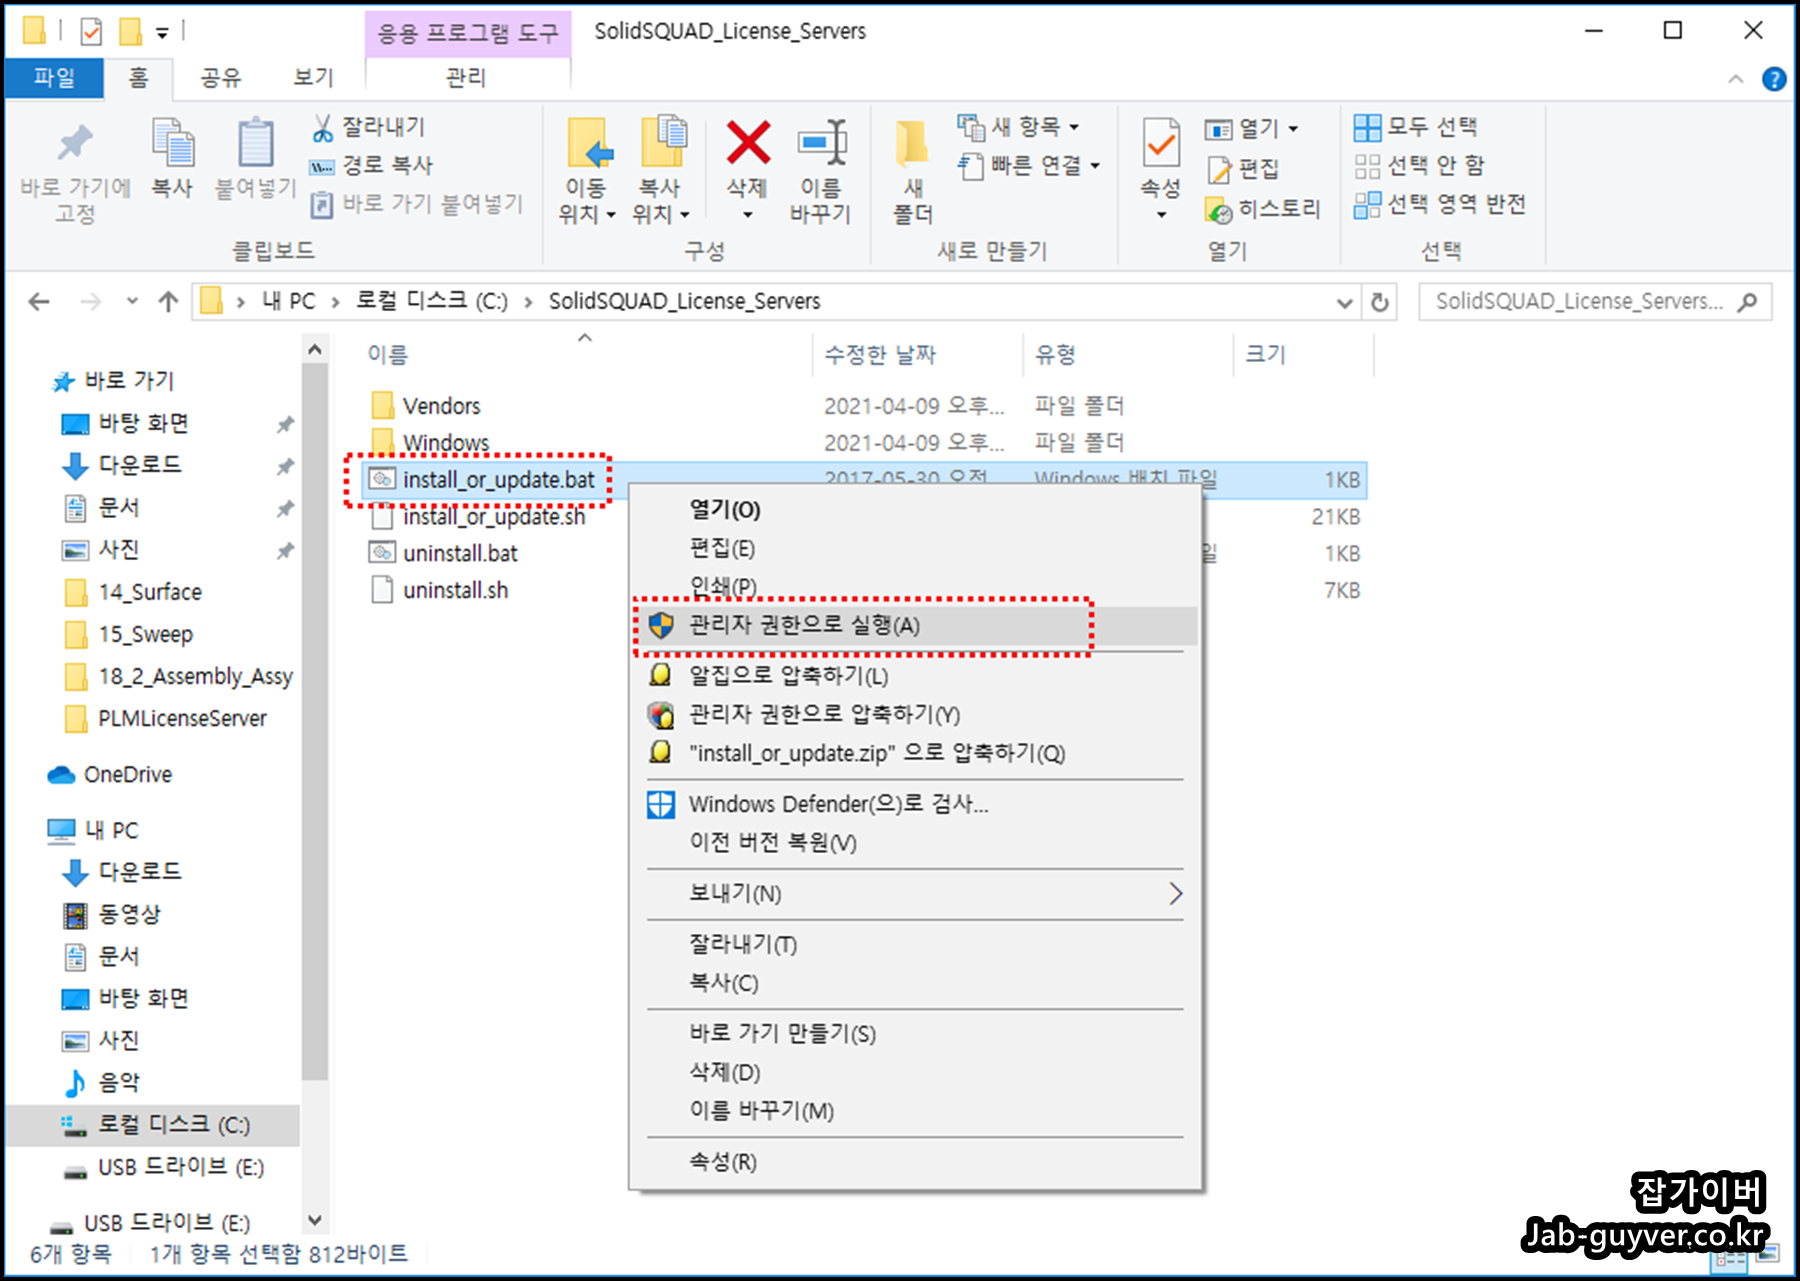Choose 열기(O) in context menu
Screen dimensions: 1800x1281
tap(725, 510)
